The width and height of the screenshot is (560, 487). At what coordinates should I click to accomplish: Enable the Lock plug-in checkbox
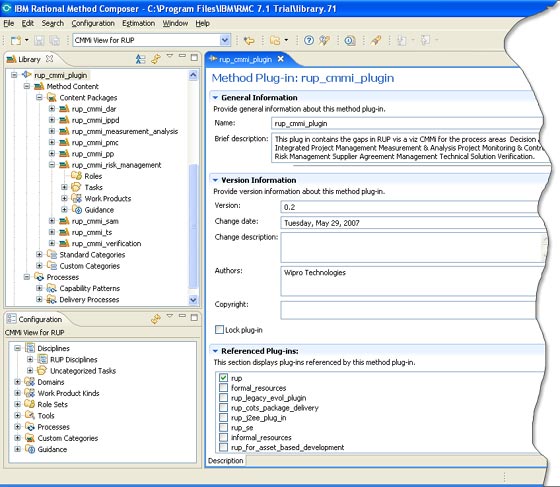(x=219, y=330)
